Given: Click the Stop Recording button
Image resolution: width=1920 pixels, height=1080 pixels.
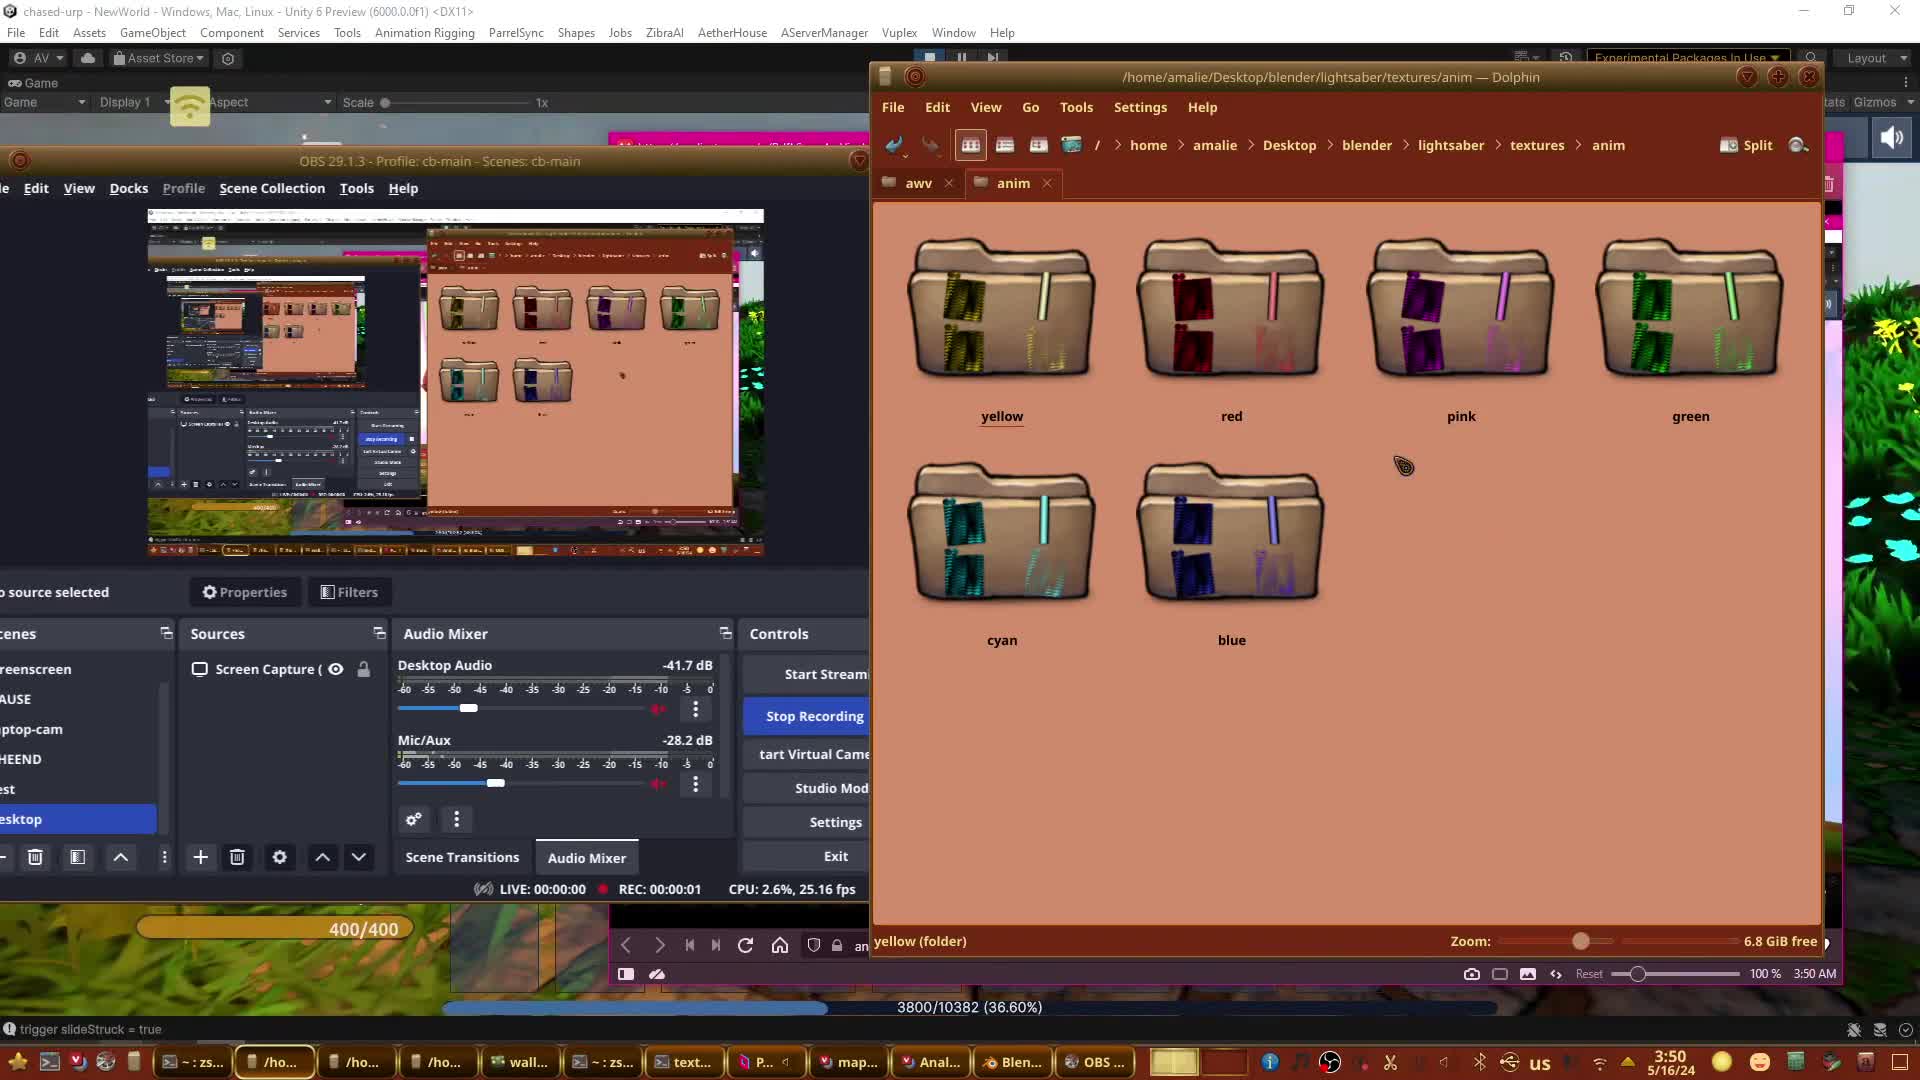Looking at the screenshot, I should [x=814, y=716].
